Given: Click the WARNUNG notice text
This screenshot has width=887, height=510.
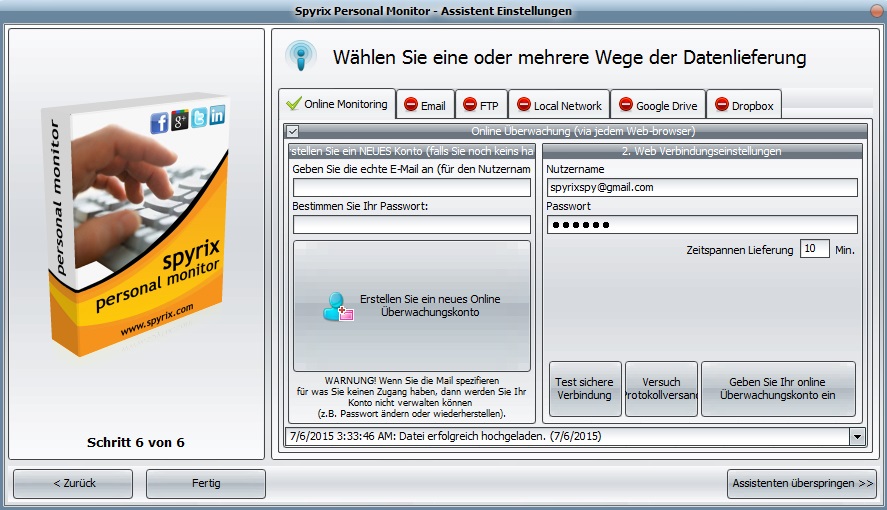Looking at the screenshot, I should (x=411, y=397).
